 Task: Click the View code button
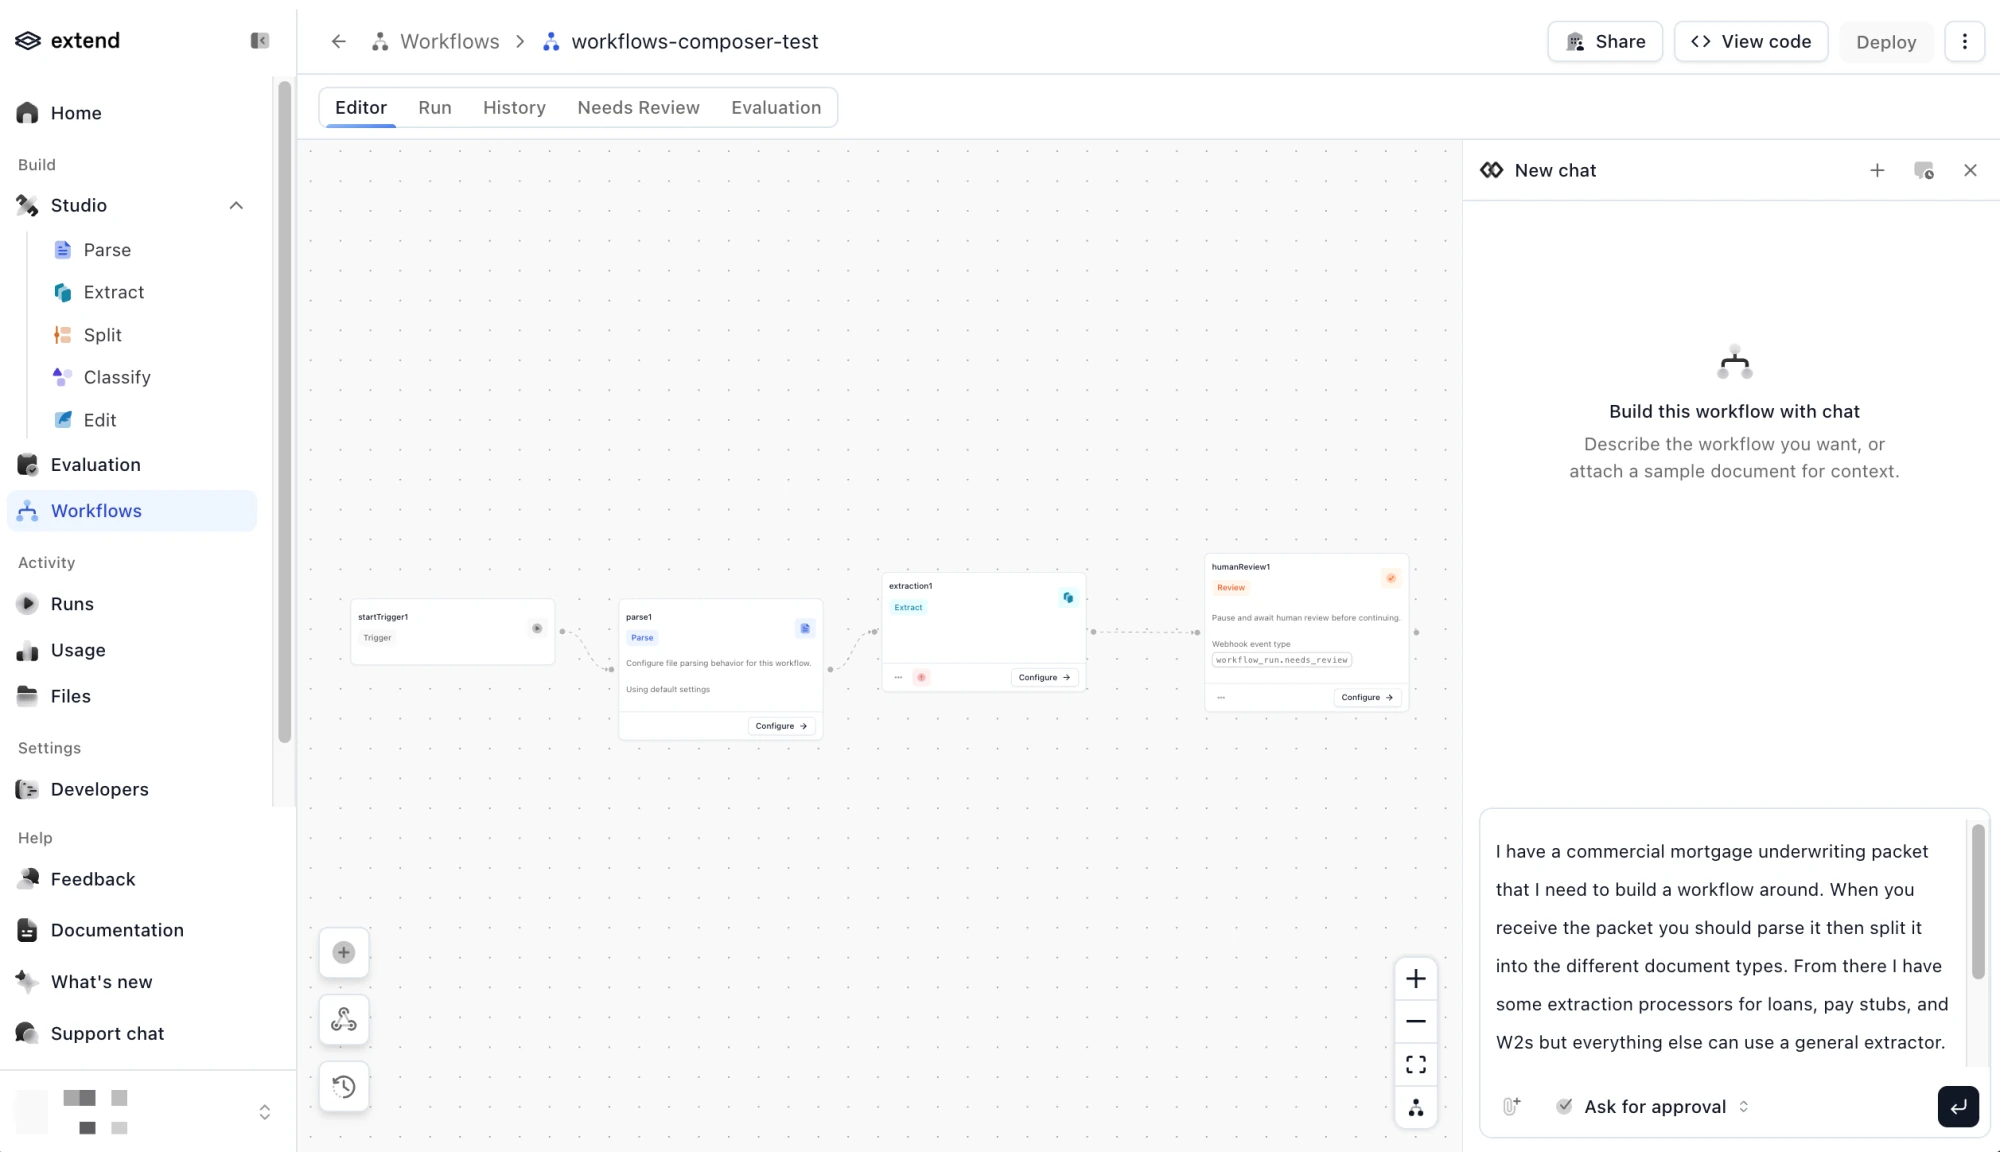tap(1751, 42)
